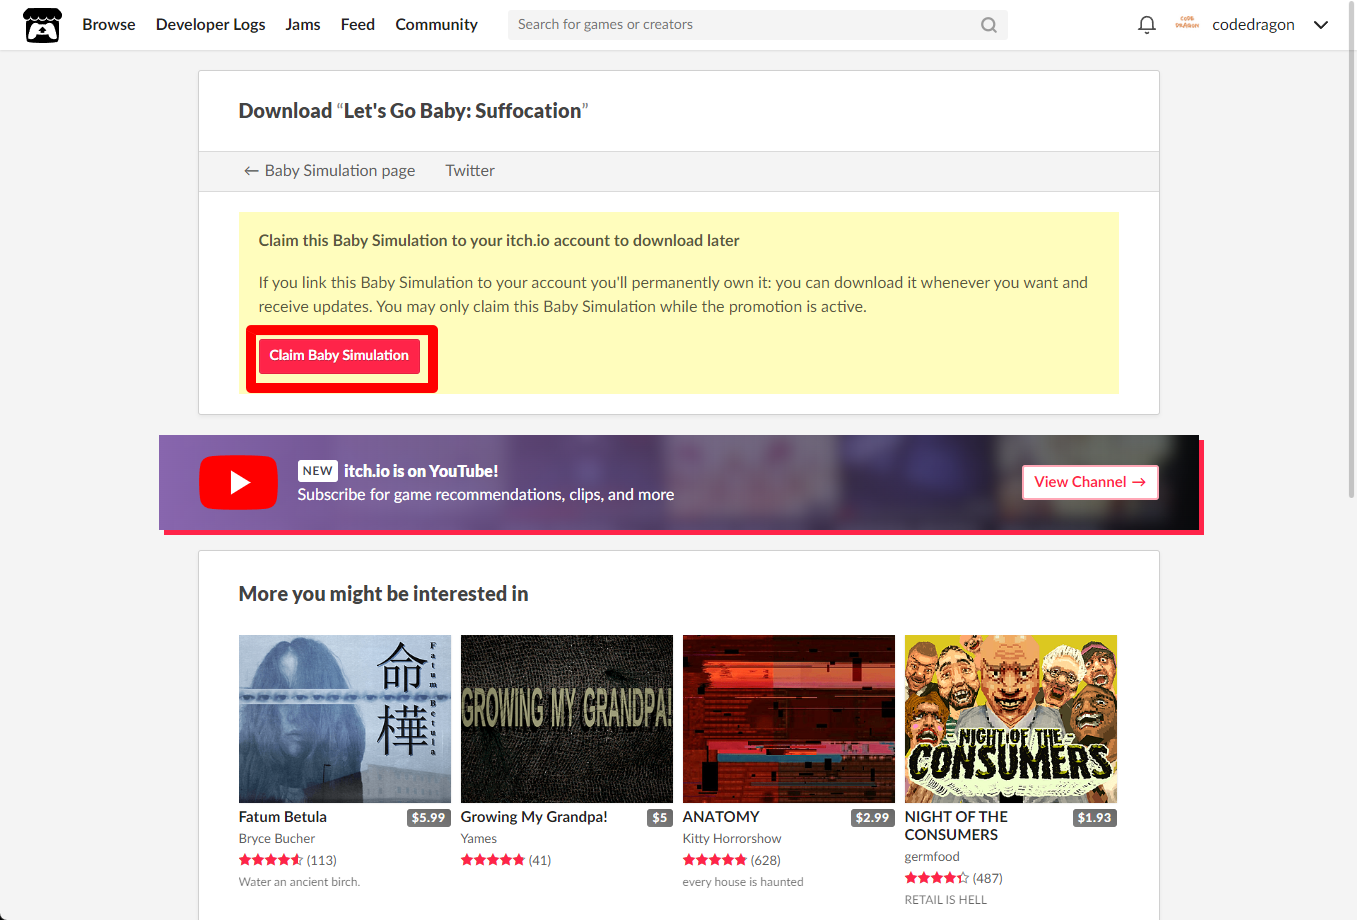
Task: Click the (113) rating count
Action: 322,860
